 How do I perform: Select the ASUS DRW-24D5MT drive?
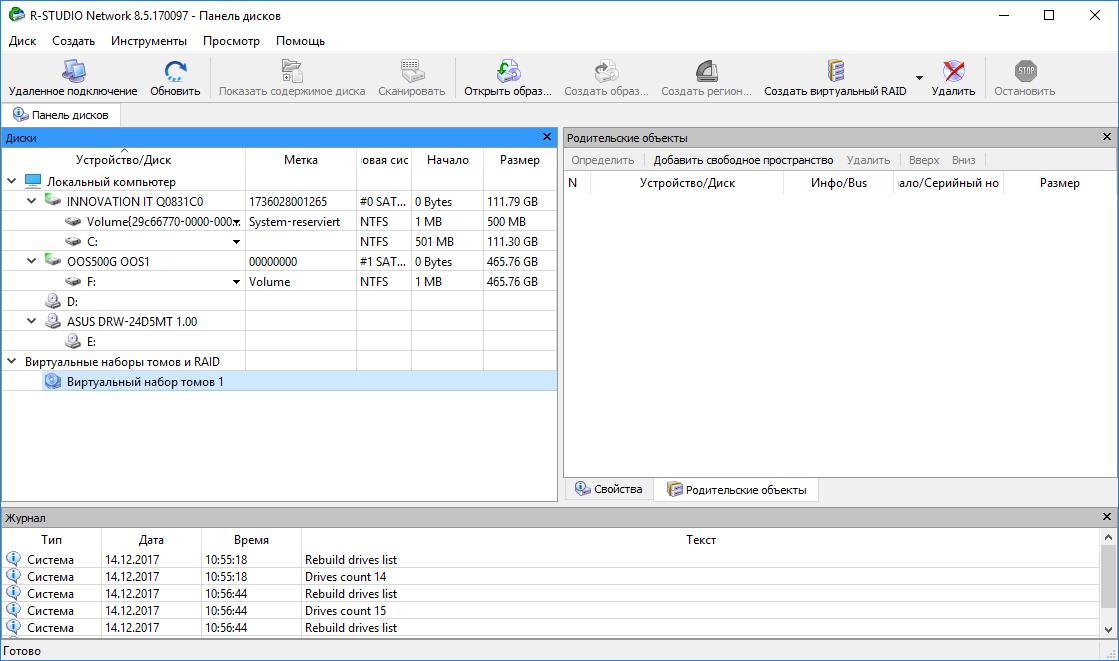131,321
